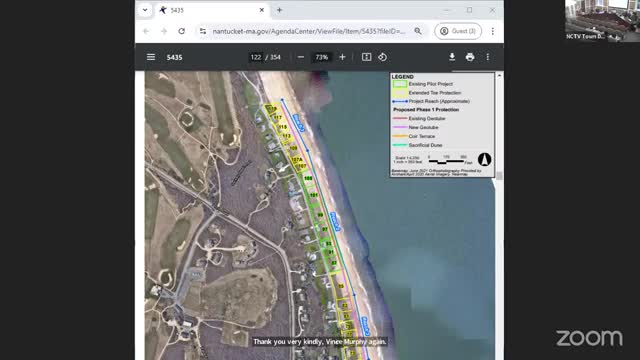The height and width of the screenshot is (360, 640).
Task: Open PDF viewer more actions menu
Action: [x=488, y=57]
